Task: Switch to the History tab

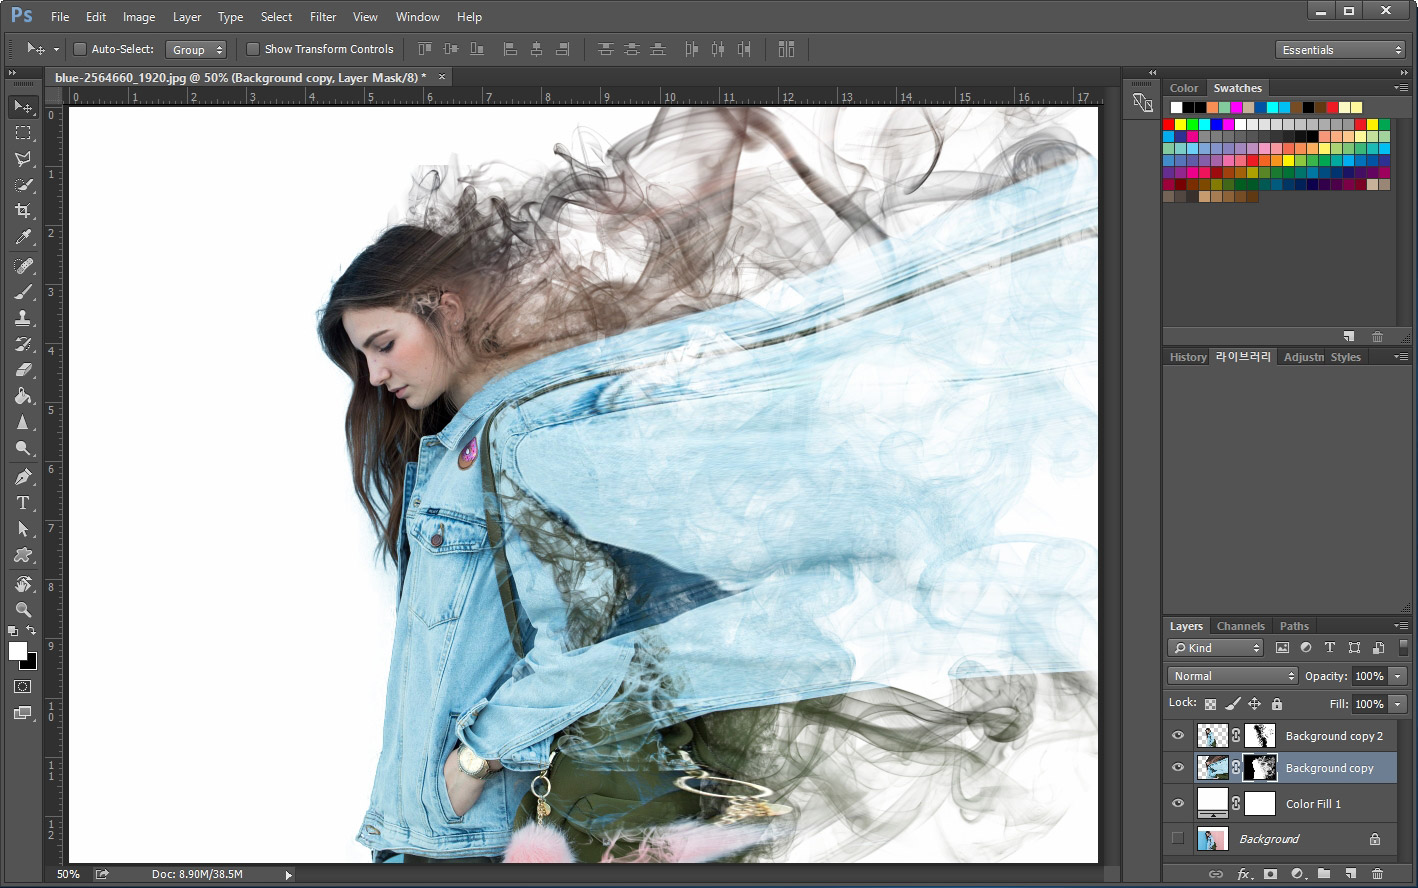Action: pos(1188,357)
